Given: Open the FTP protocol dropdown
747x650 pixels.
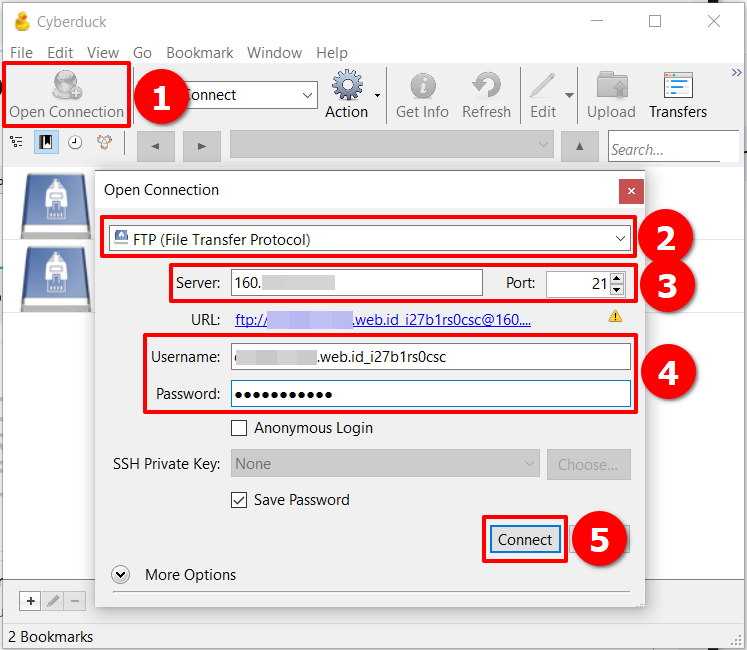Looking at the screenshot, I should tap(370, 239).
